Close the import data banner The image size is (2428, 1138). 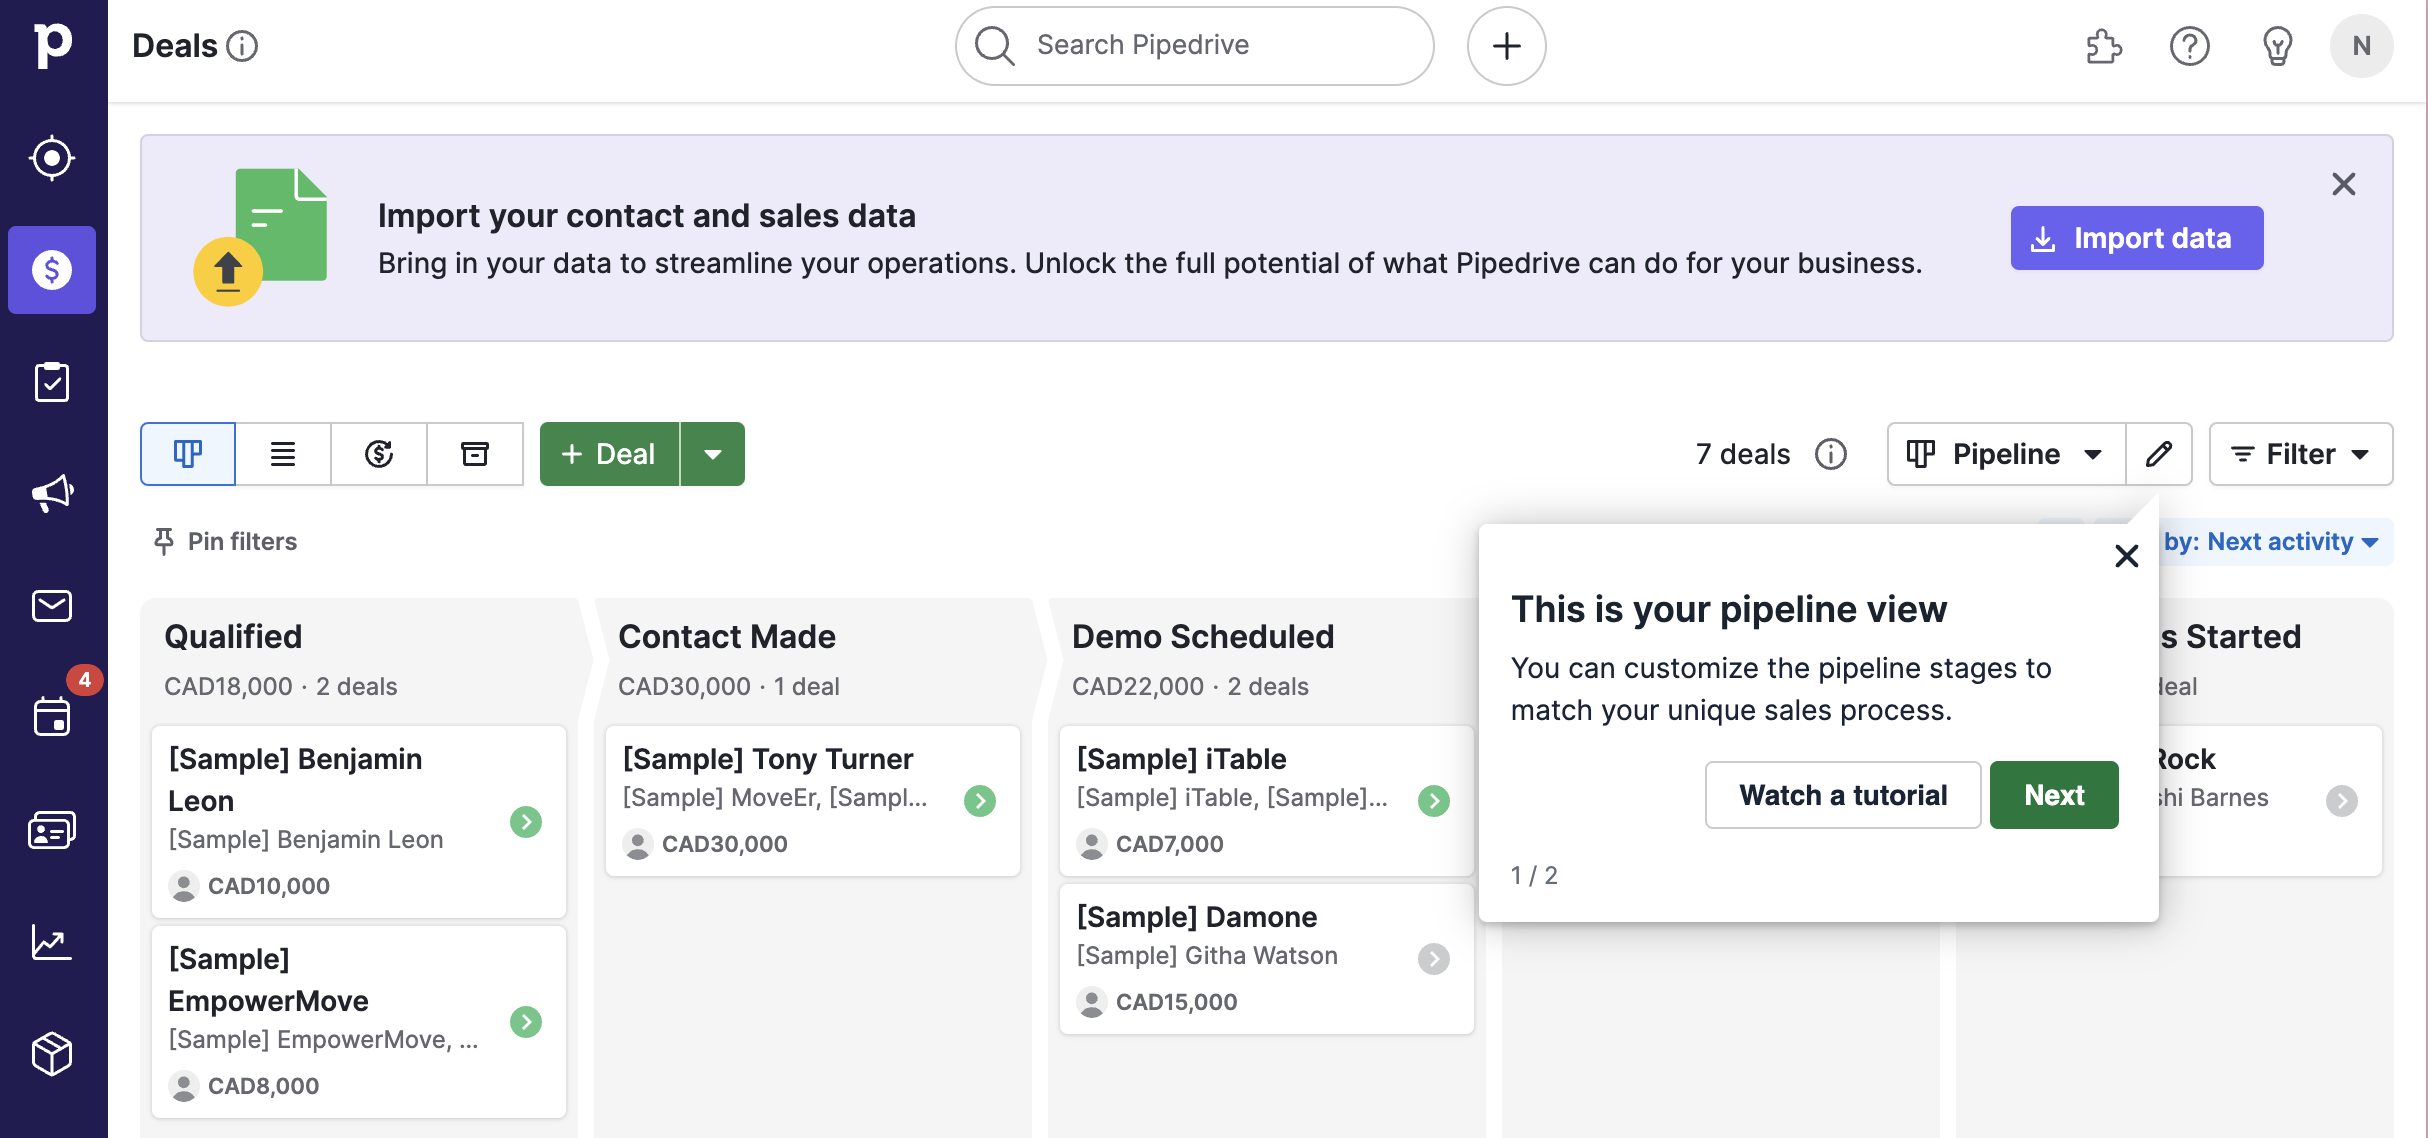pyautogui.click(x=2344, y=184)
